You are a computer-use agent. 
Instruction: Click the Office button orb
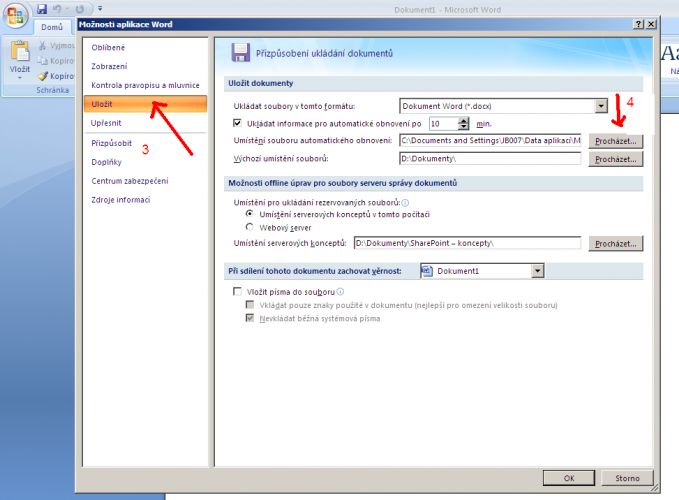[15, 16]
